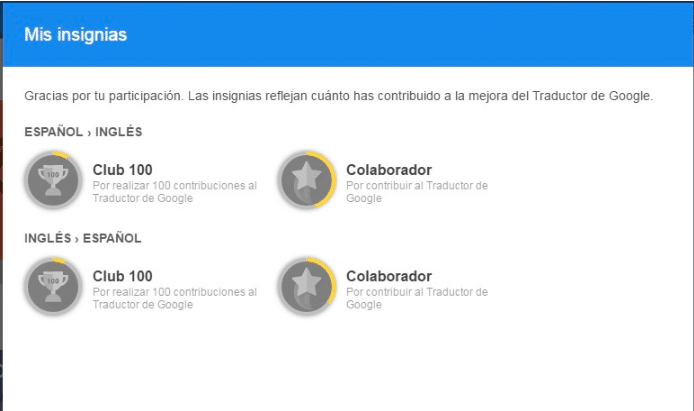Click the Club 100 trophy badge under Español › Inglés
Viewport: 694px width, 411px height.
point(53,180)
